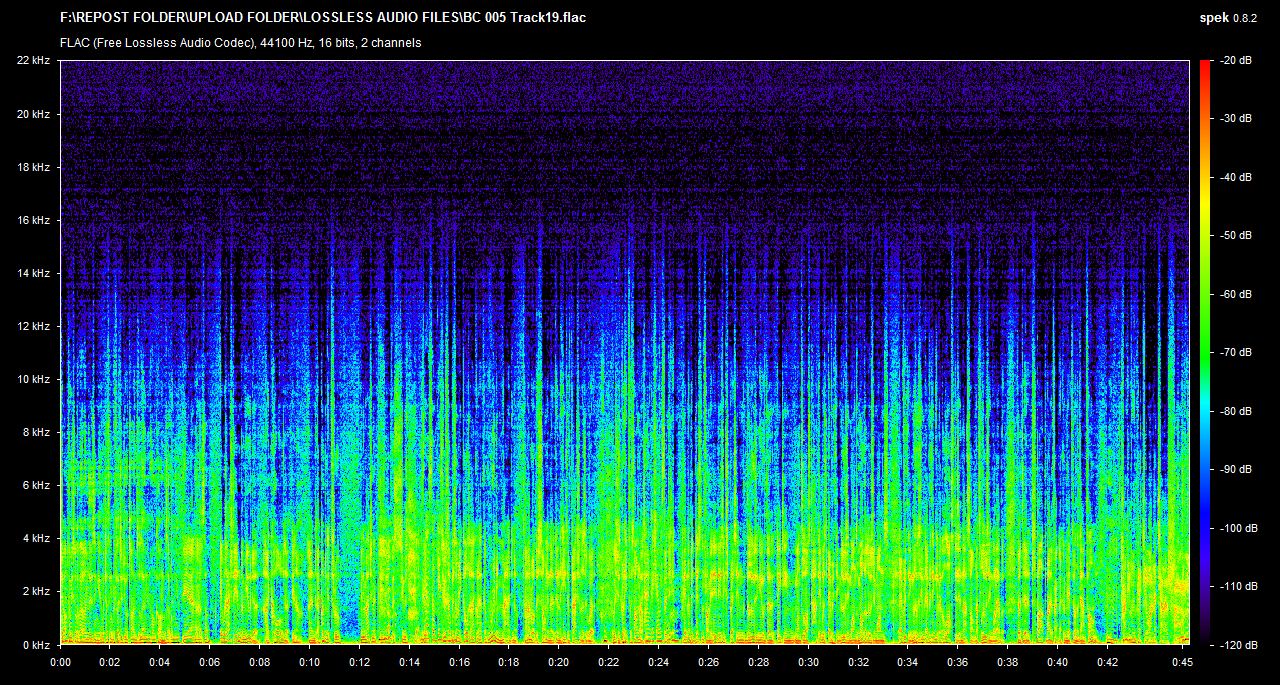Click the 0 kHz frequency label
Image resolution: width=1280 pixels, height=685 pixels.
36,644
